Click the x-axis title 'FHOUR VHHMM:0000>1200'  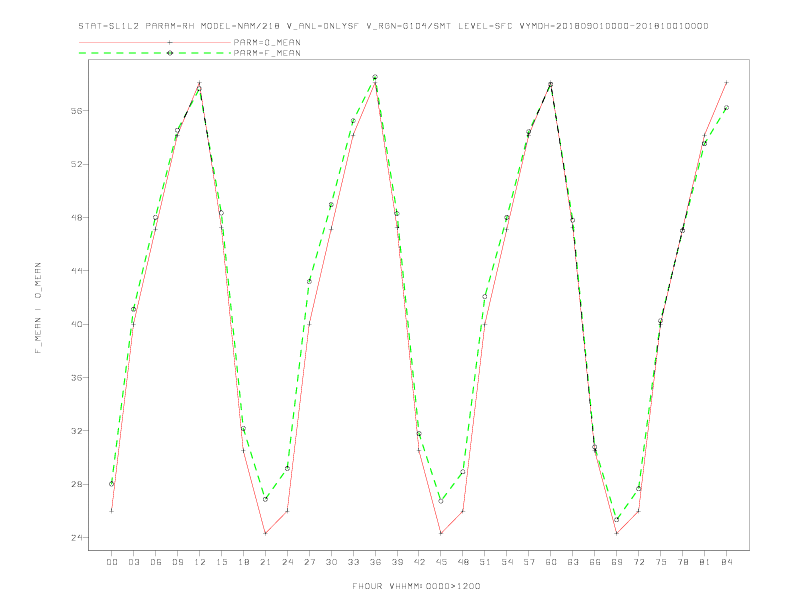(x=416, y=586)
